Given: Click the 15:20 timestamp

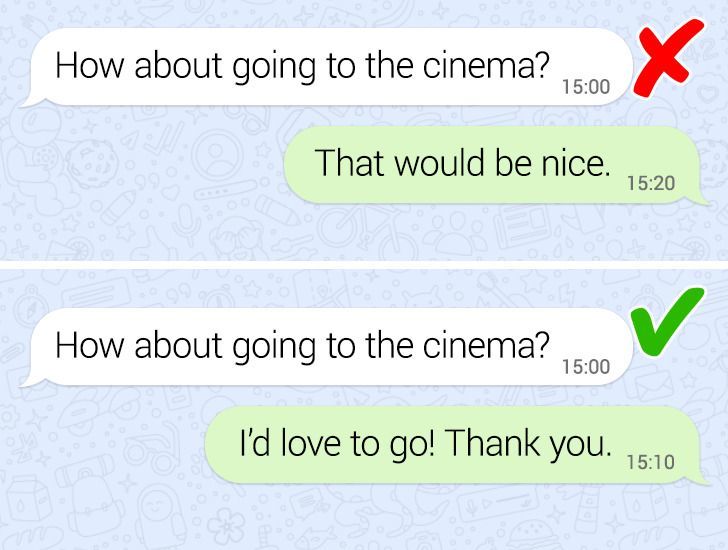Looking at the screenshot, I should pyautogui.click(x=651, y=183).
